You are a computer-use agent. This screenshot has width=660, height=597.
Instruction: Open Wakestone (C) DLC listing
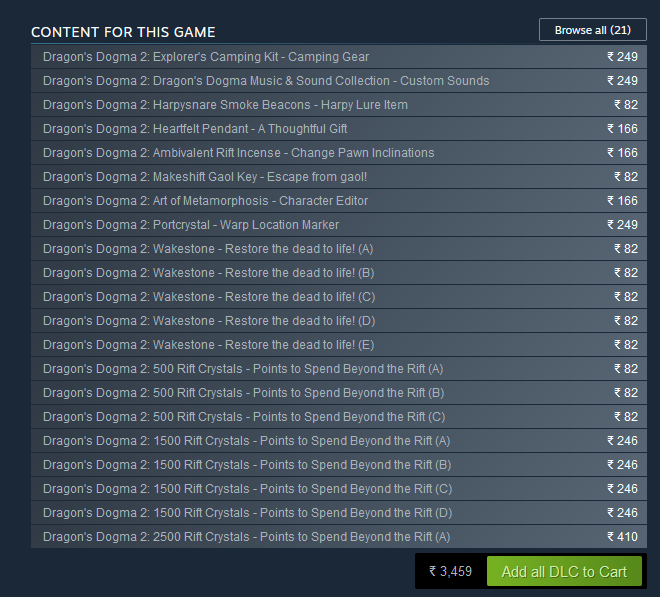tap(208, 297)
